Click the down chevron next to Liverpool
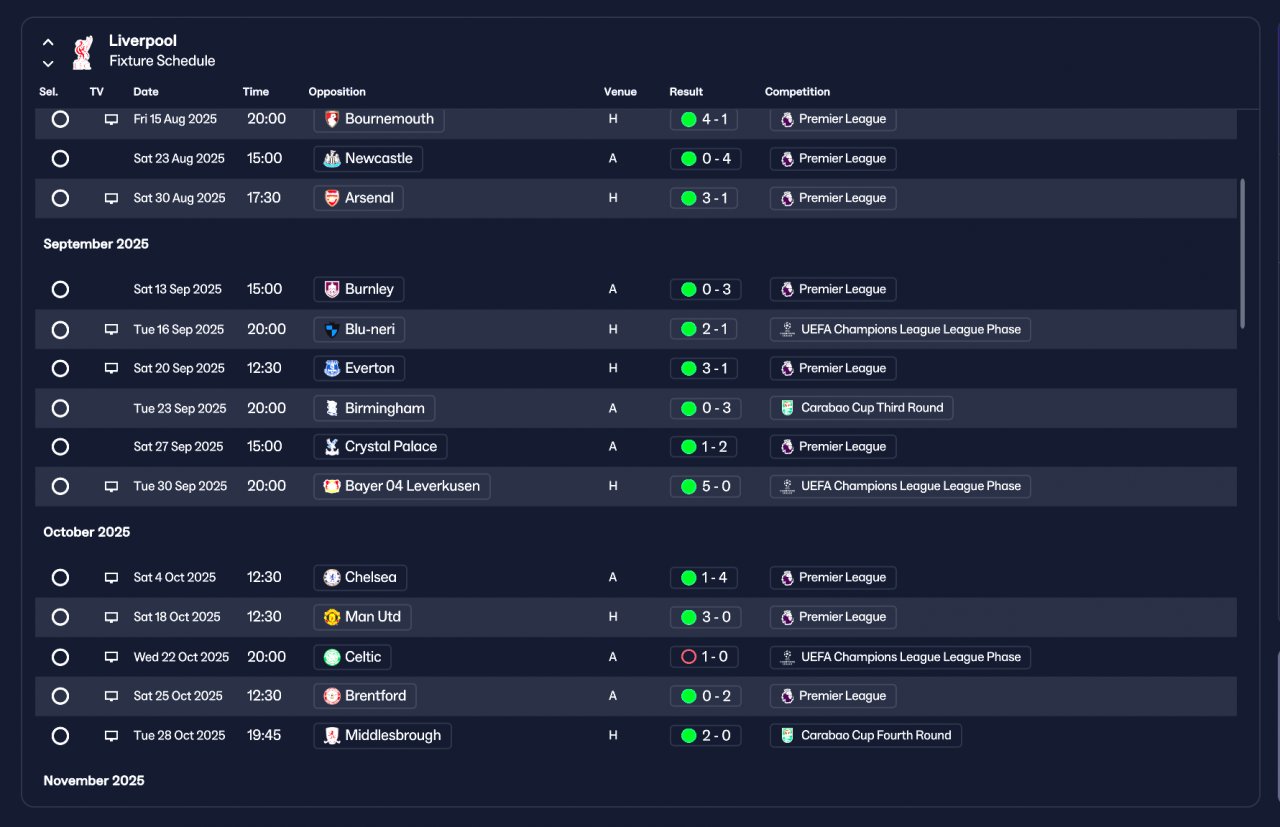The width and height of the screenshot is (1280, 827). pyautogui.click(x=48, y=64)
